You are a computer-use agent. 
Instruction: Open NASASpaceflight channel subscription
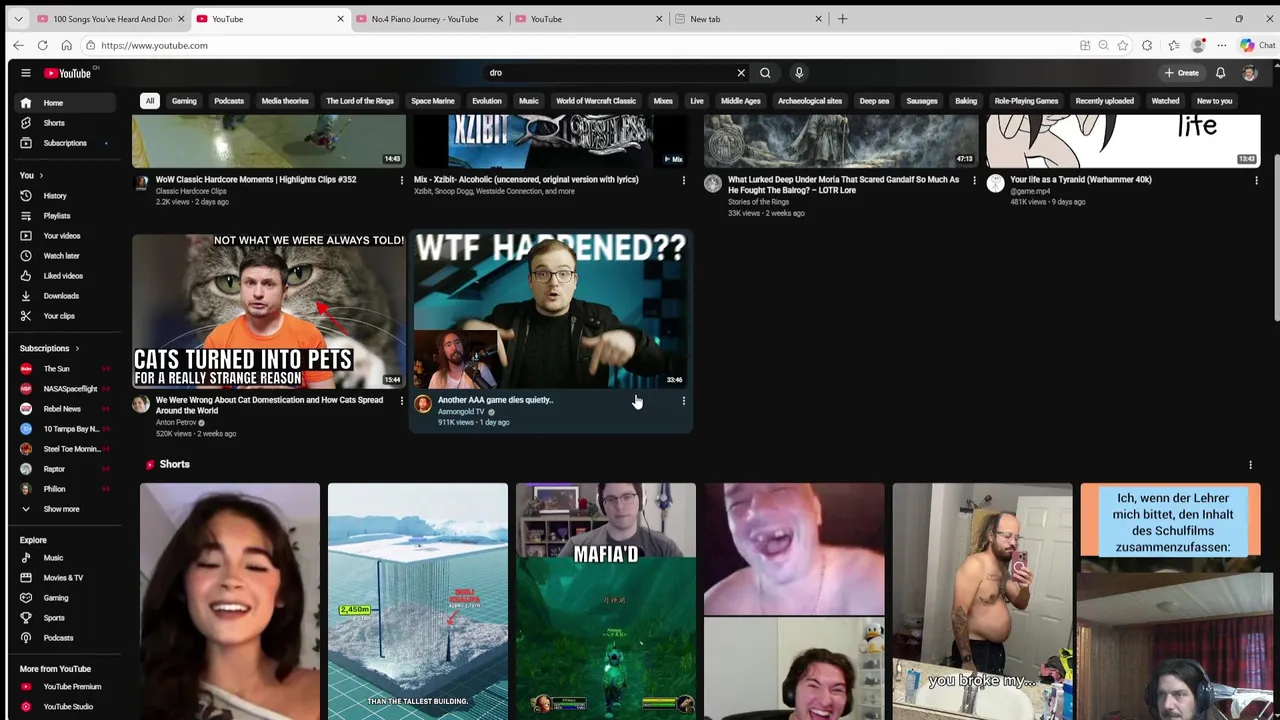pos(64,389)
